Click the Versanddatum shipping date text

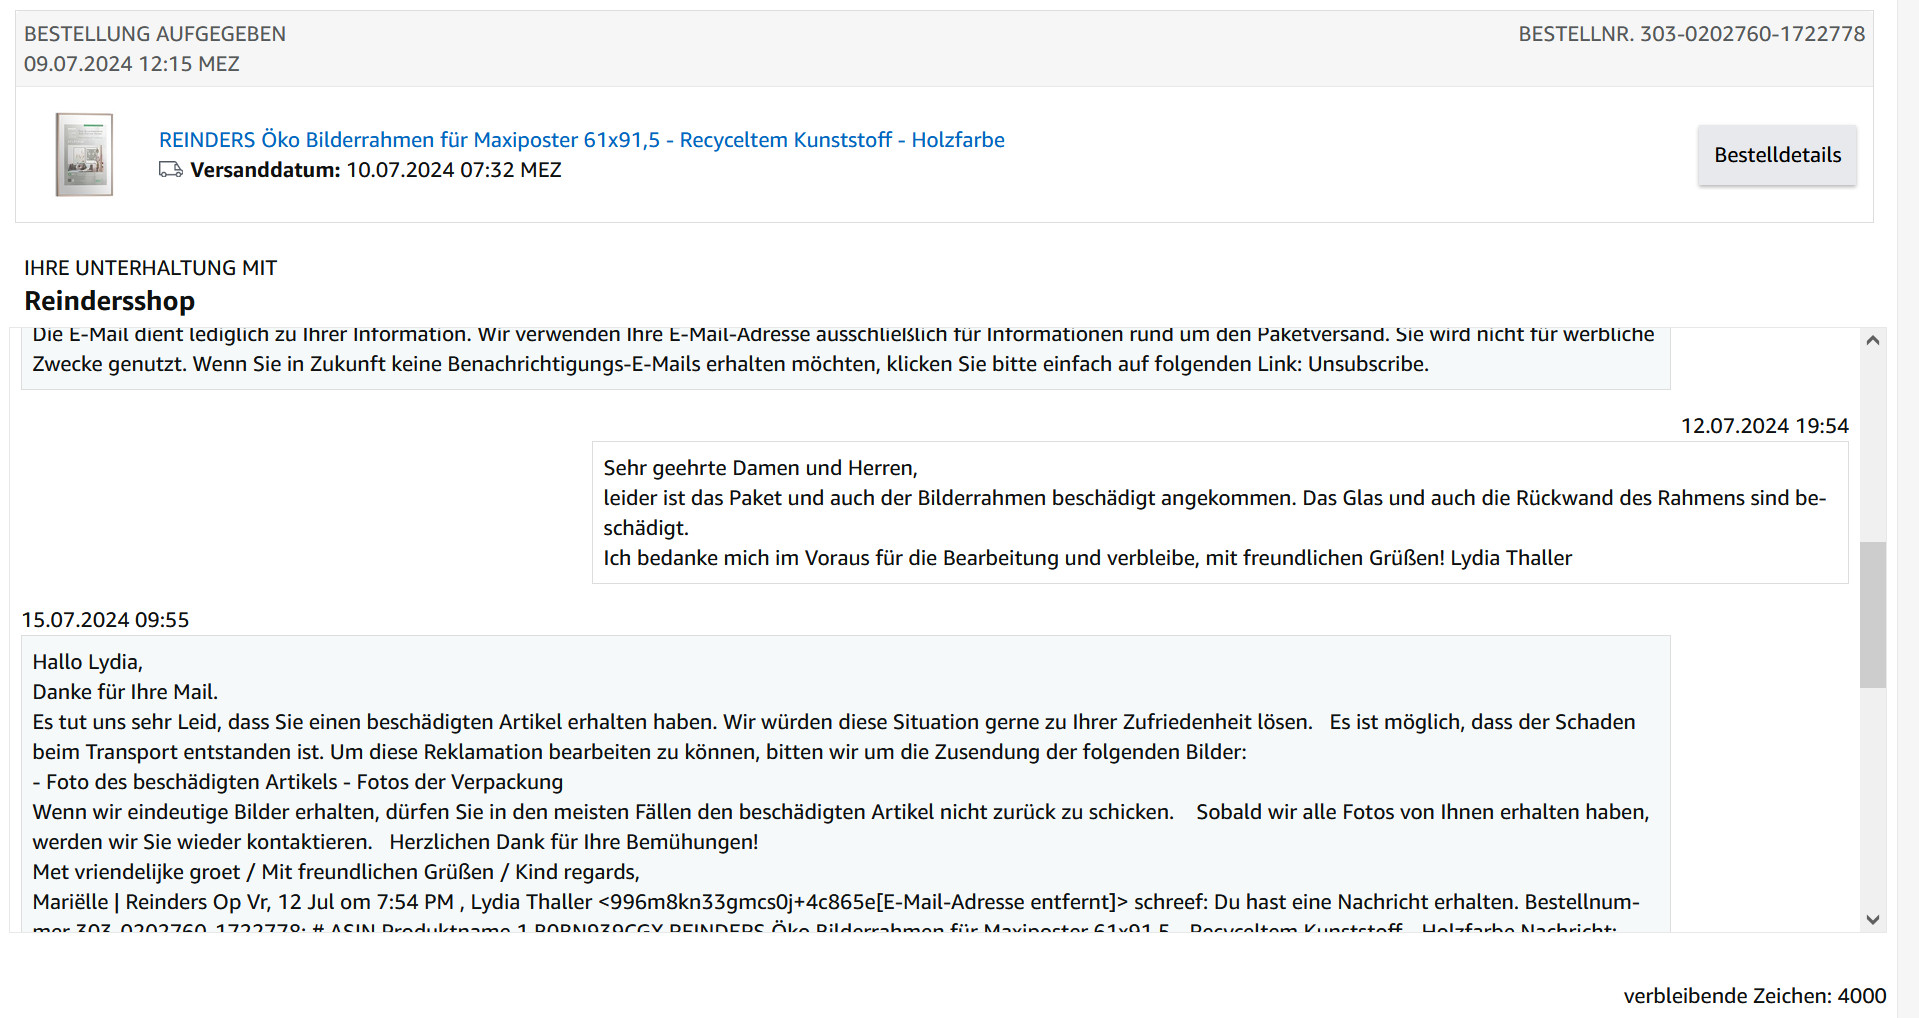click(375, 170)
